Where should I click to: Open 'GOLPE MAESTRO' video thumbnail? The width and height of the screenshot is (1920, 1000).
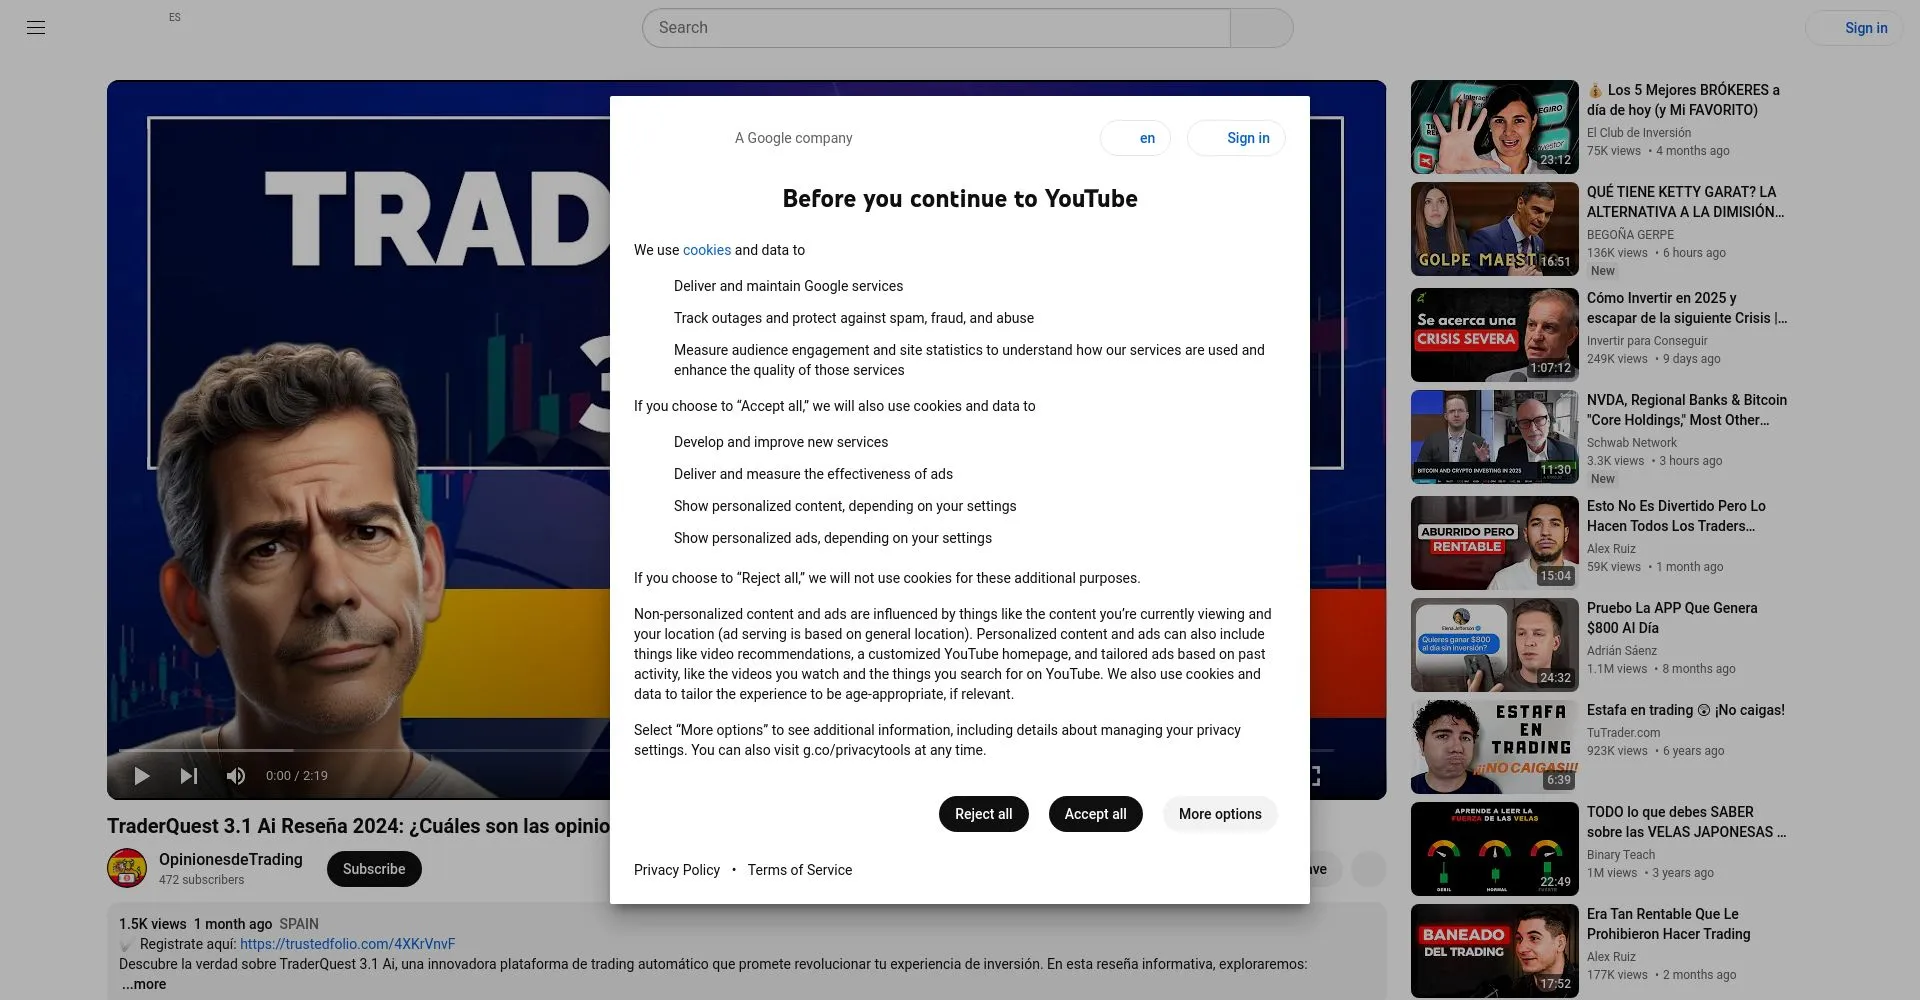[x=1495, y=229]
